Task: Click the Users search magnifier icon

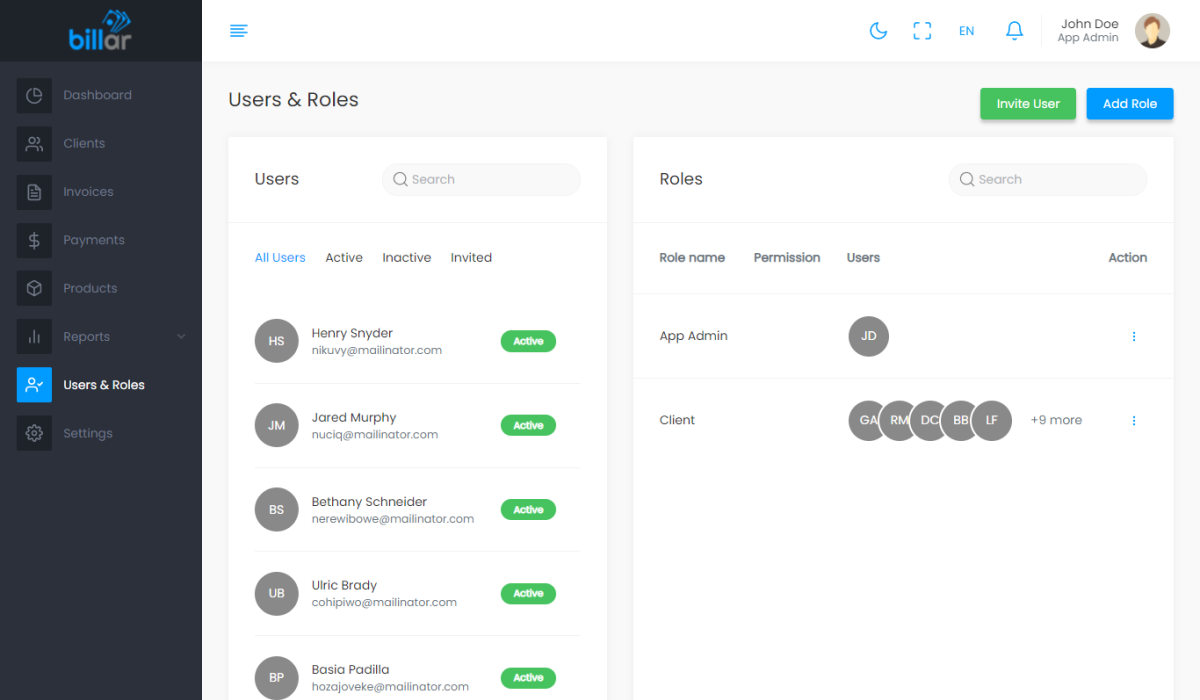Action: [400, 179]
